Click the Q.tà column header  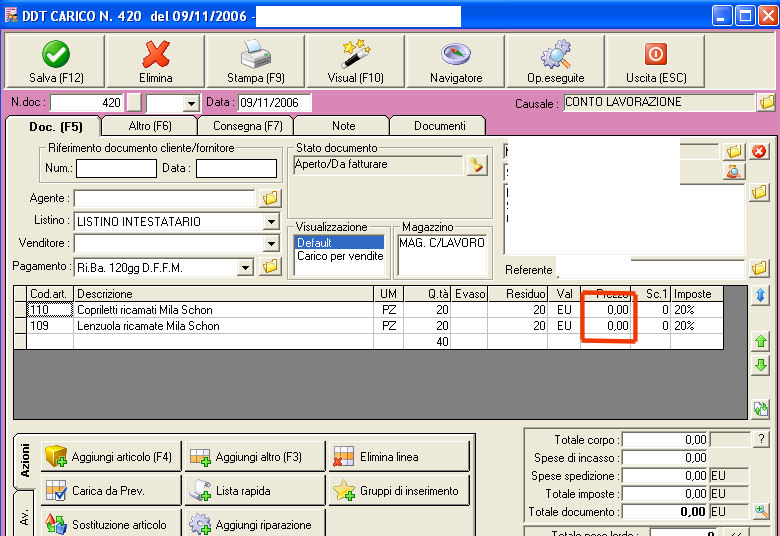pyautogui.click(x=427, y=294)
